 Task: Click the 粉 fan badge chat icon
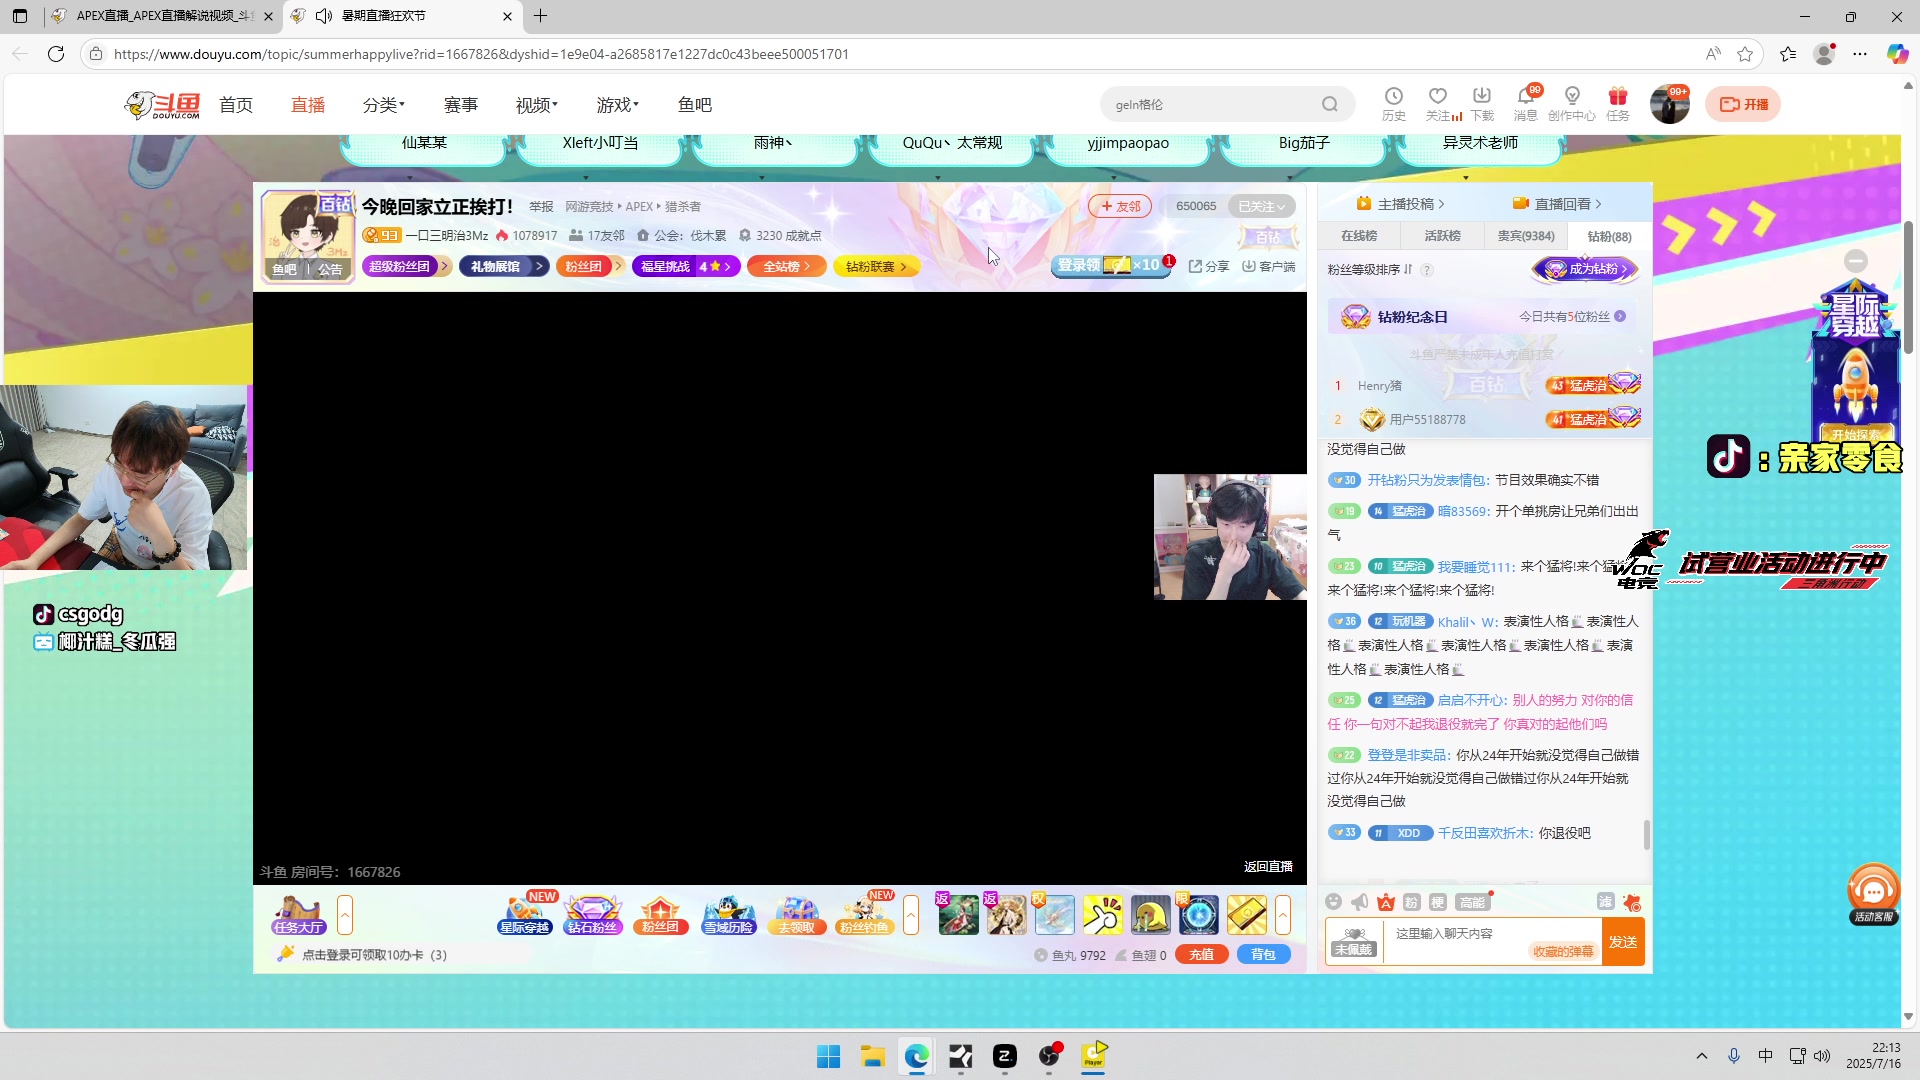click(x=1412, y=902)
